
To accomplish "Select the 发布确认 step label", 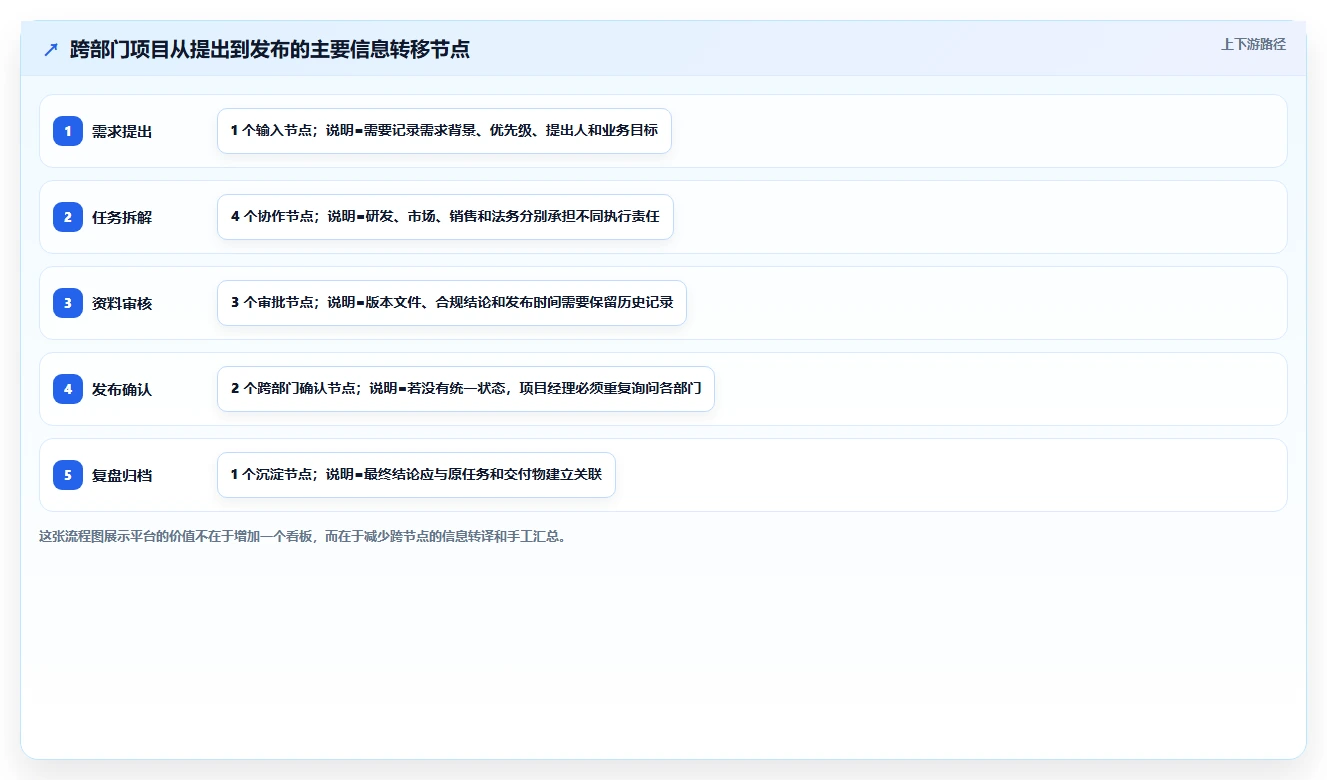I will (122, 389).
